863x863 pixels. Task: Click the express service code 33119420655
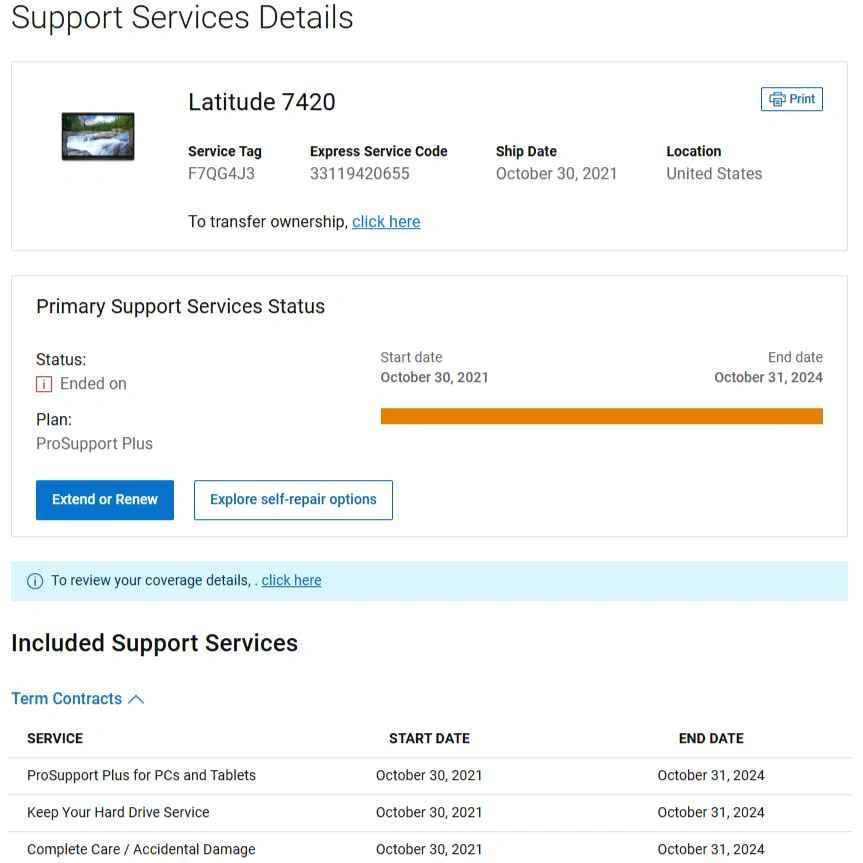[359, 174]
